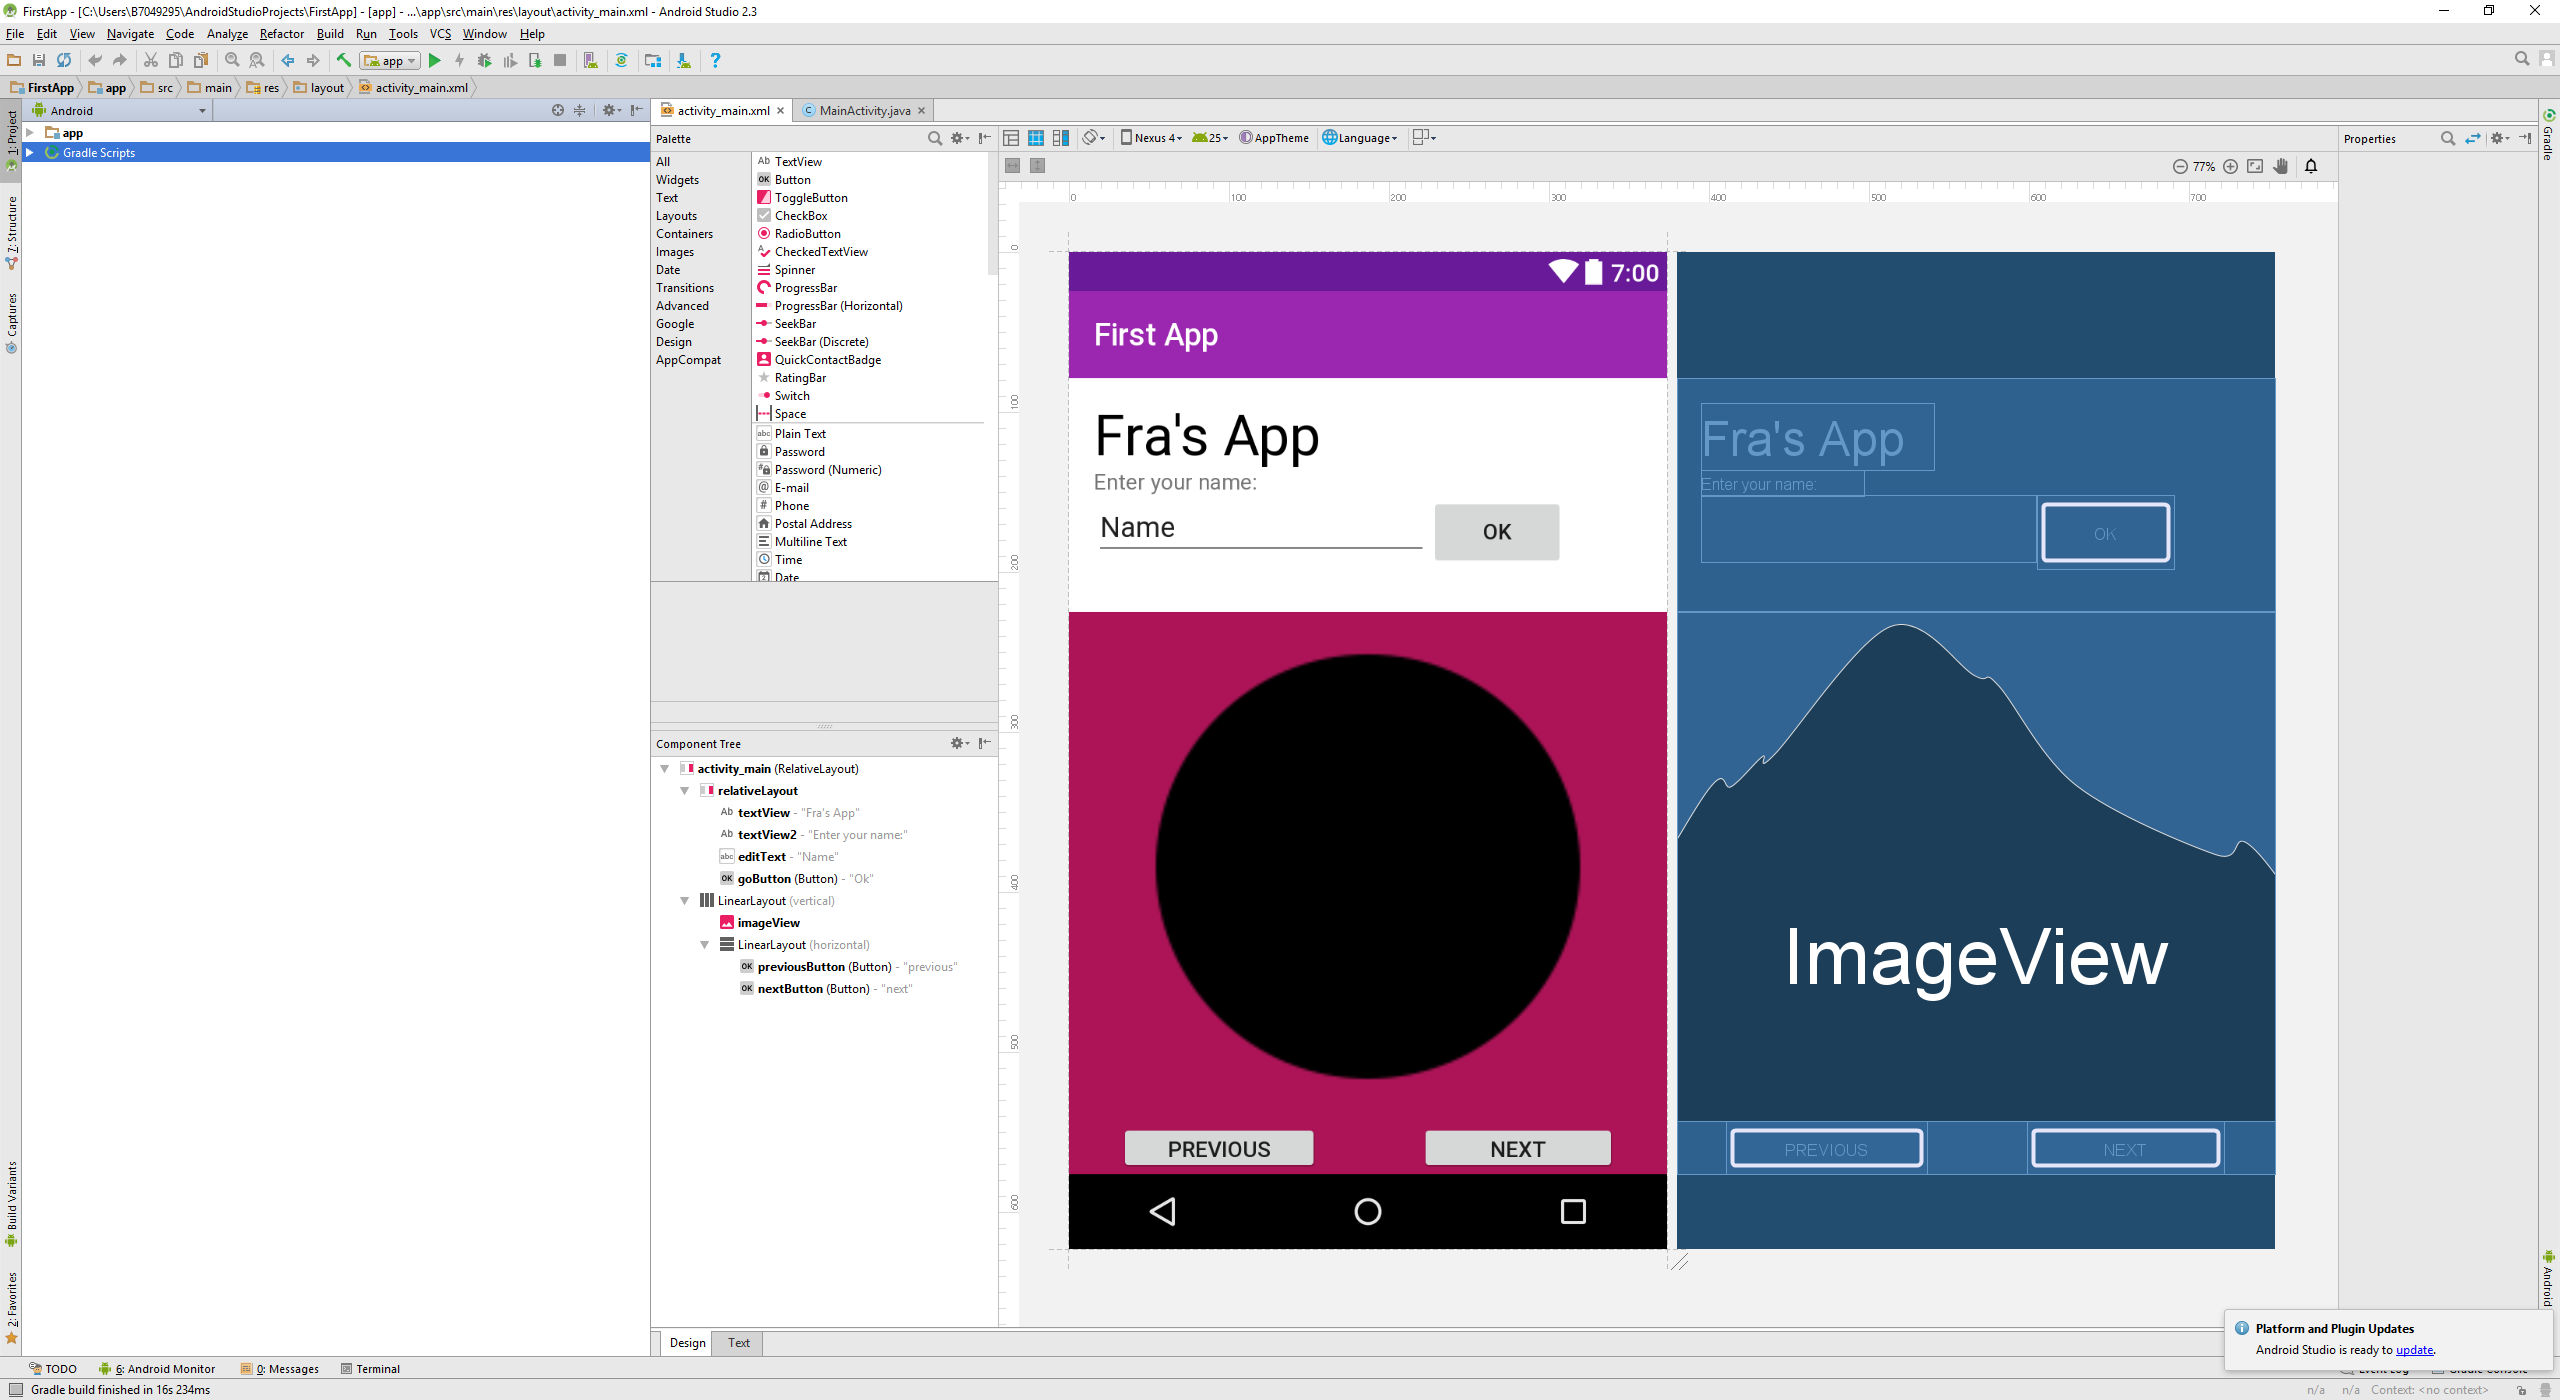This screenshot has width=2560, height=1400.
Task: Collapse relativeLayout in Component Tree
Action: tap(685, 791)
